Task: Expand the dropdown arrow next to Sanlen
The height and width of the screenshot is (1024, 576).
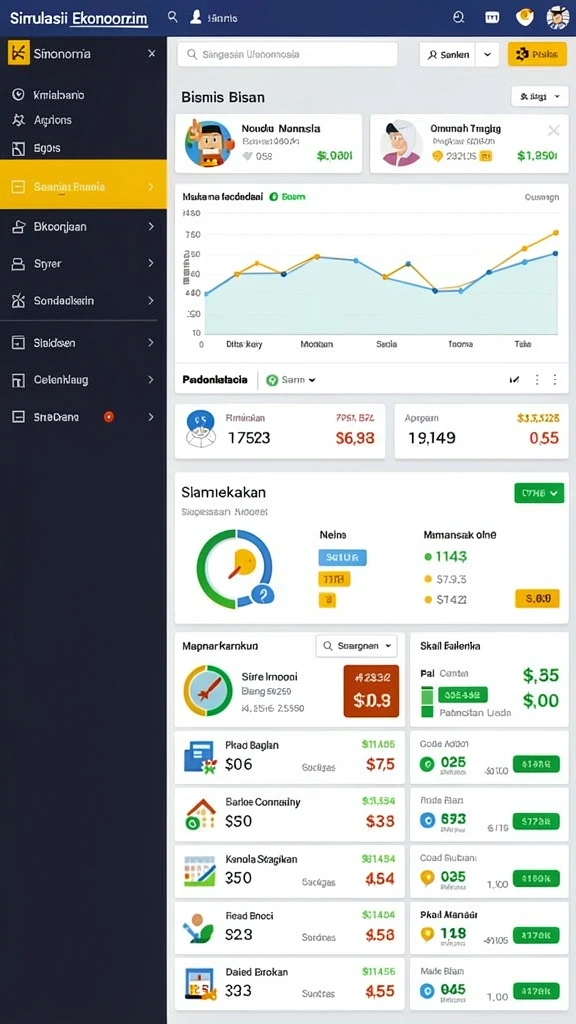Action: tap(487, 55)
